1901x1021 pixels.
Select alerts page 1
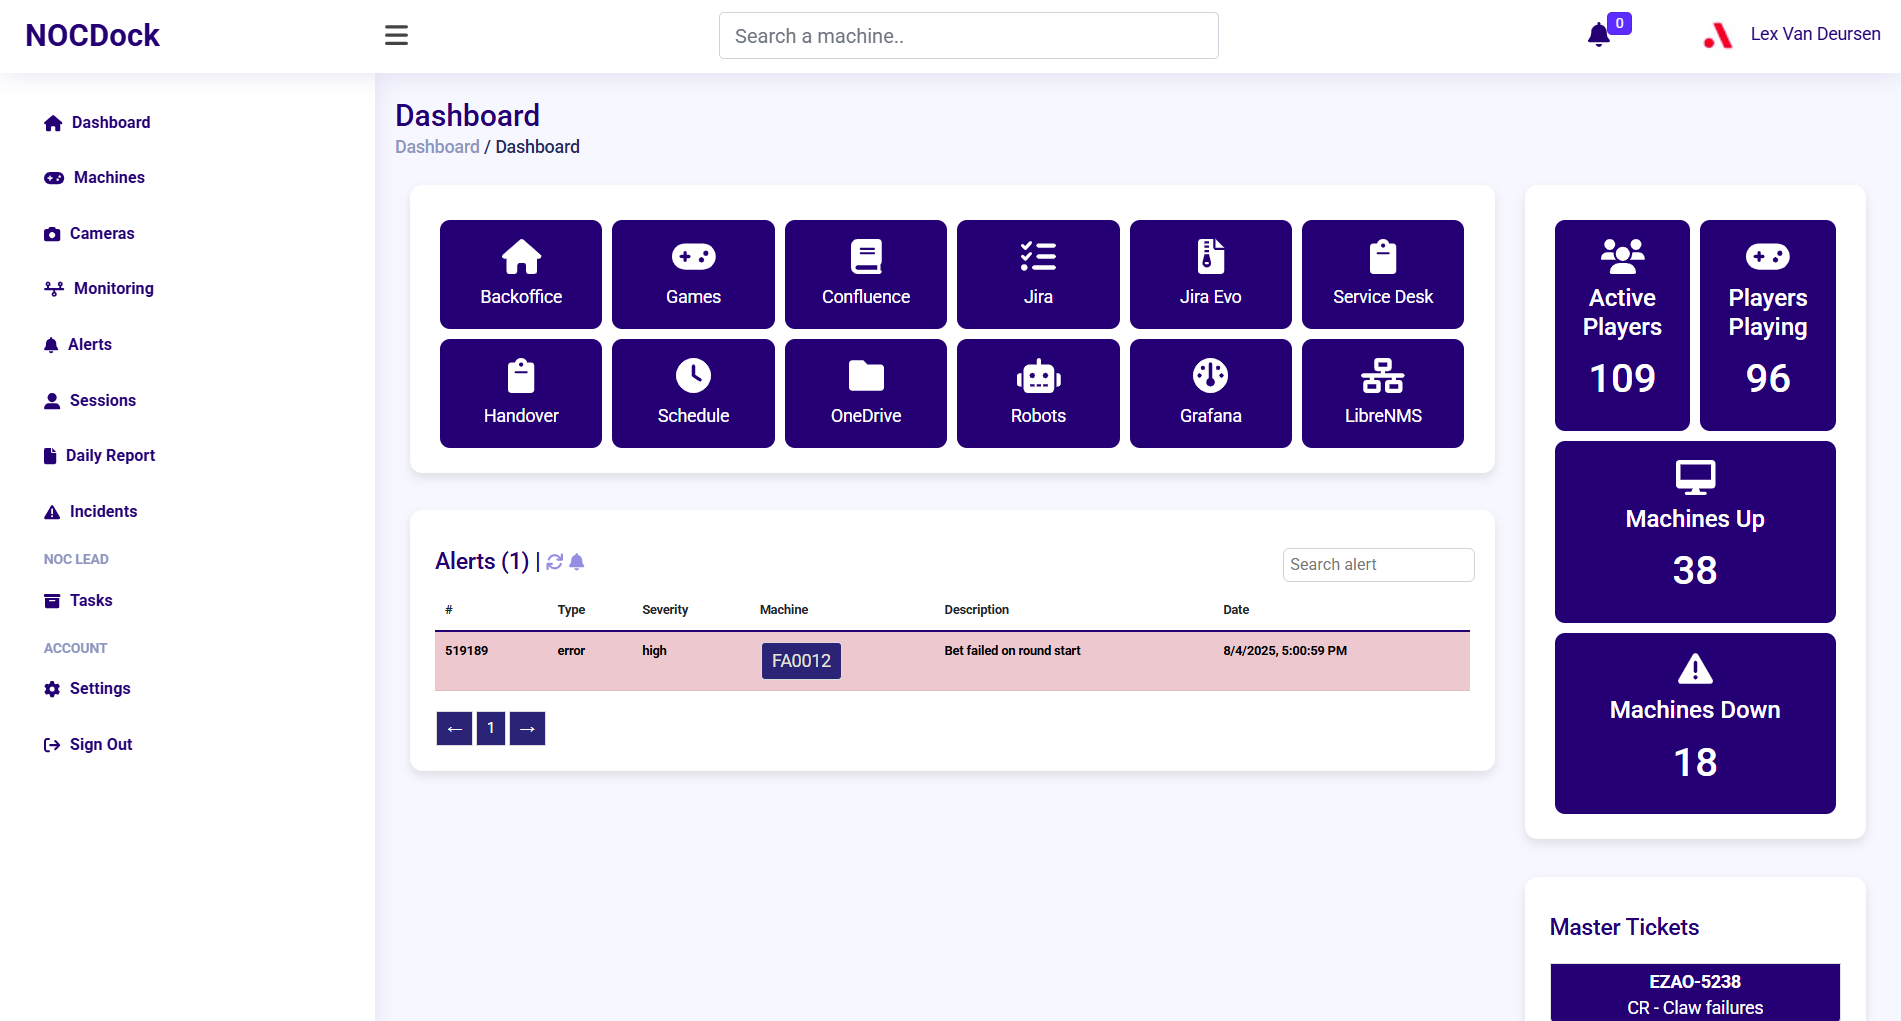click(x=491, y=728)
